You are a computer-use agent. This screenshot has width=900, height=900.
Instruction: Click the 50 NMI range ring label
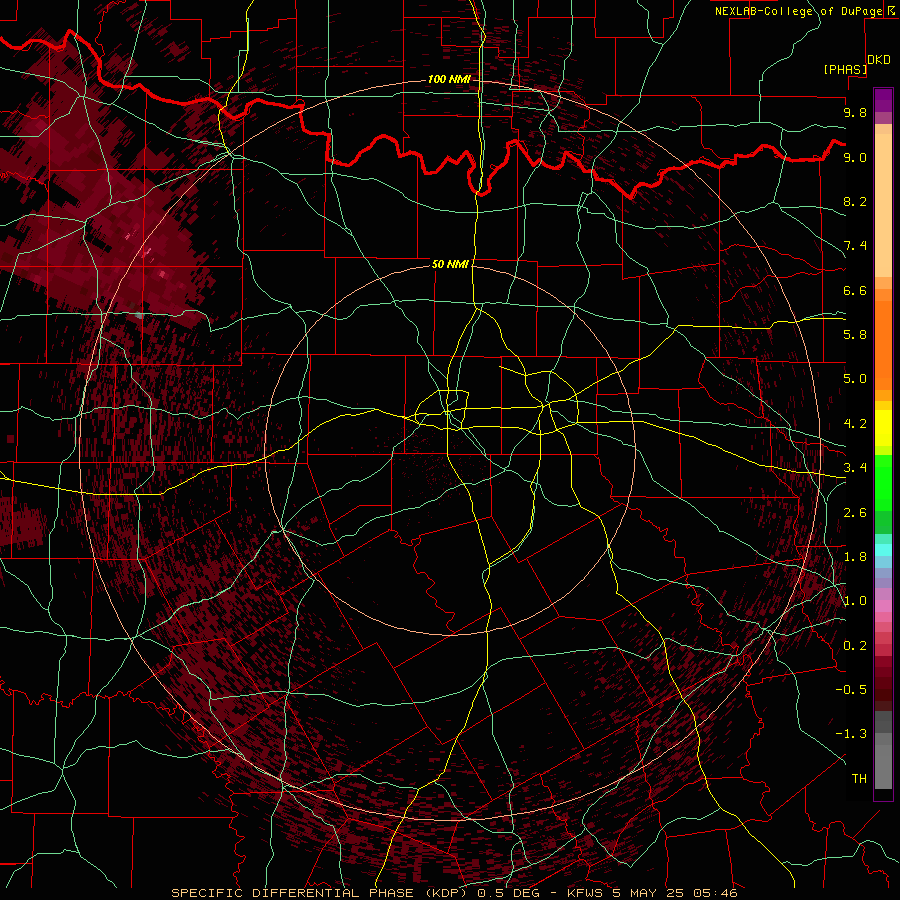coord(451,264)
